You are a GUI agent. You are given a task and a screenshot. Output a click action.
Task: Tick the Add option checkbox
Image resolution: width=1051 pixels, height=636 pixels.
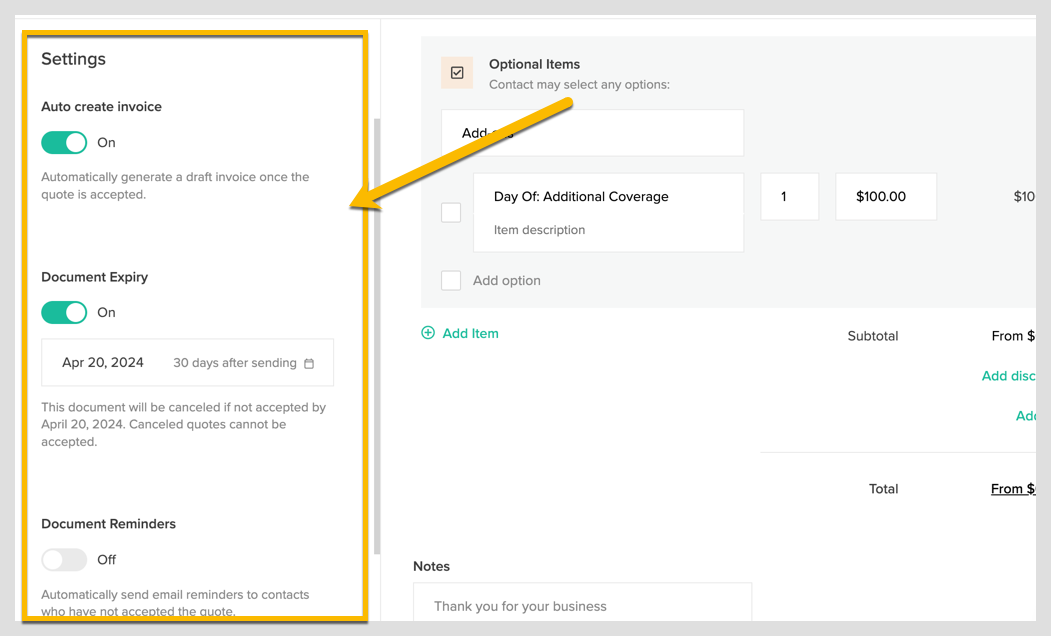click(x=451, y=281)
